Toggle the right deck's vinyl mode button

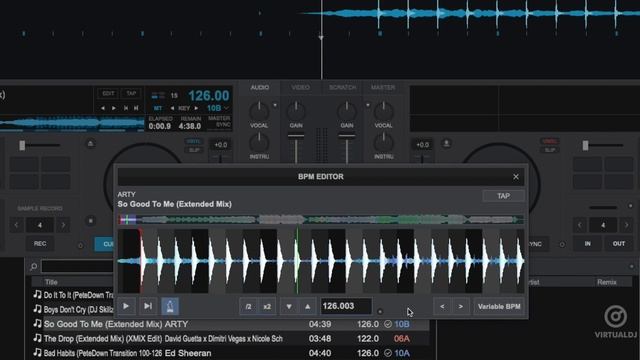(x=549, y=141)
